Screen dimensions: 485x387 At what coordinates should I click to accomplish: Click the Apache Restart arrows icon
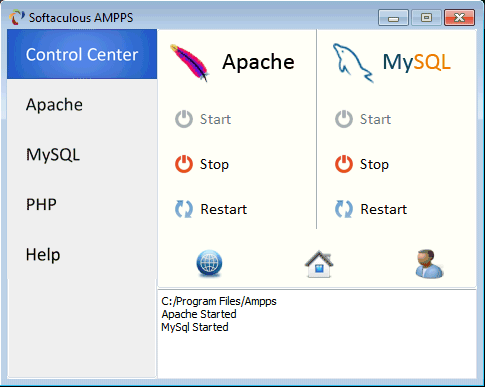click(x=184, y=209)
